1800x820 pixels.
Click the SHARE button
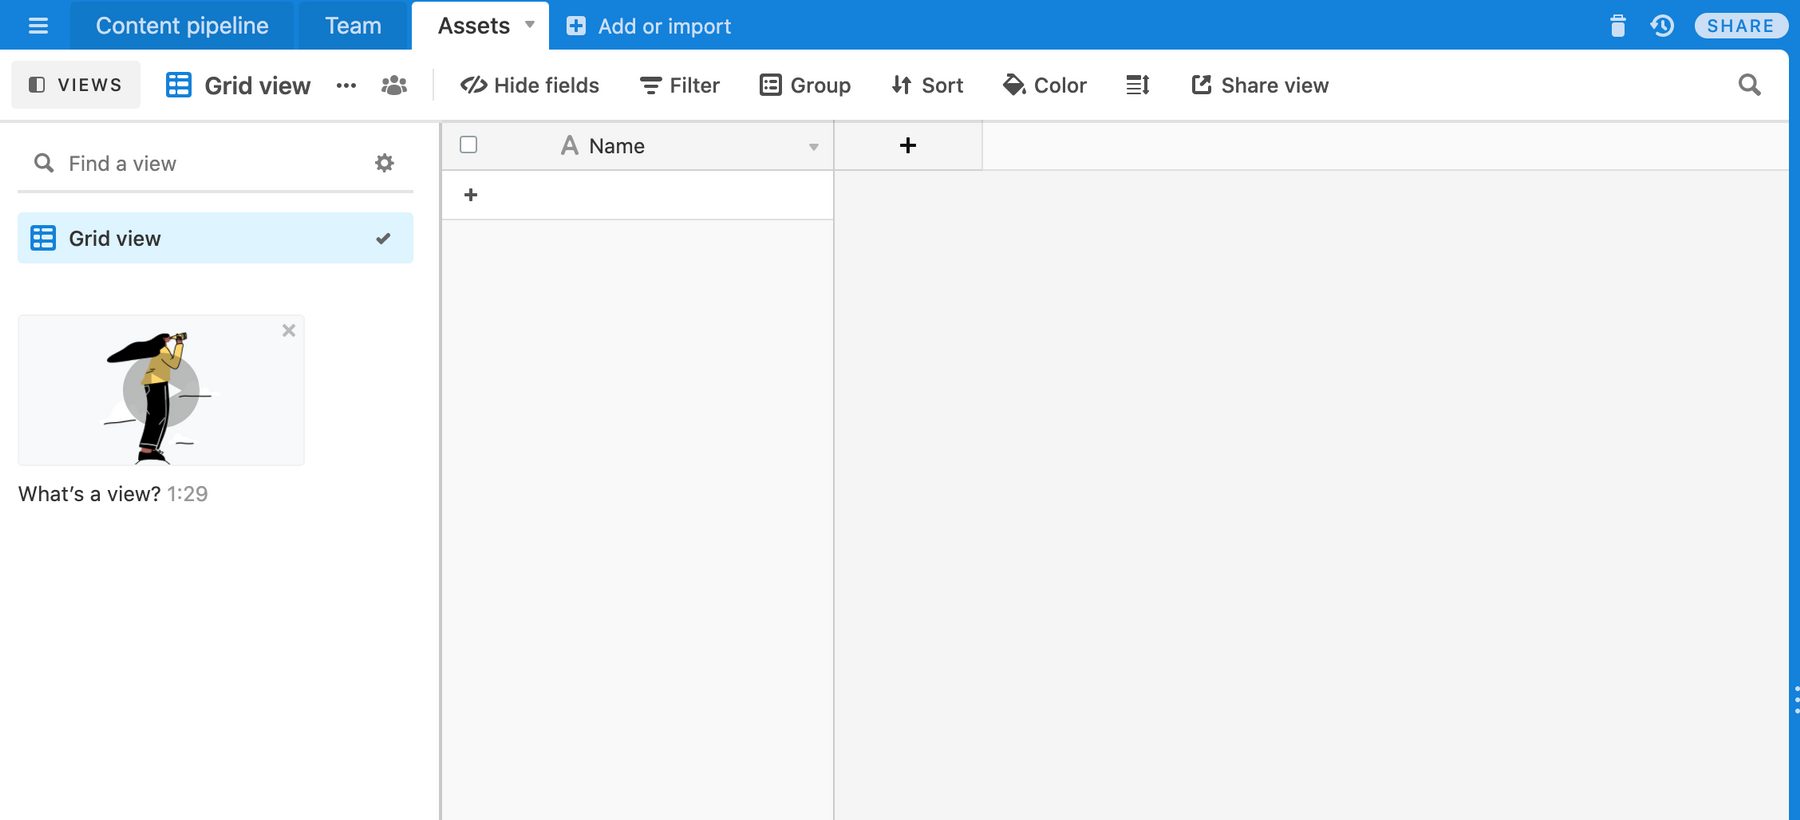[x=1740, y=26]
